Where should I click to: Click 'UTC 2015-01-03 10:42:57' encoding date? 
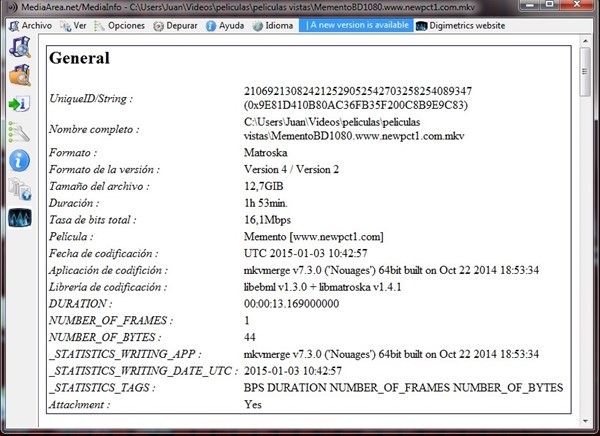coord(305,253)
